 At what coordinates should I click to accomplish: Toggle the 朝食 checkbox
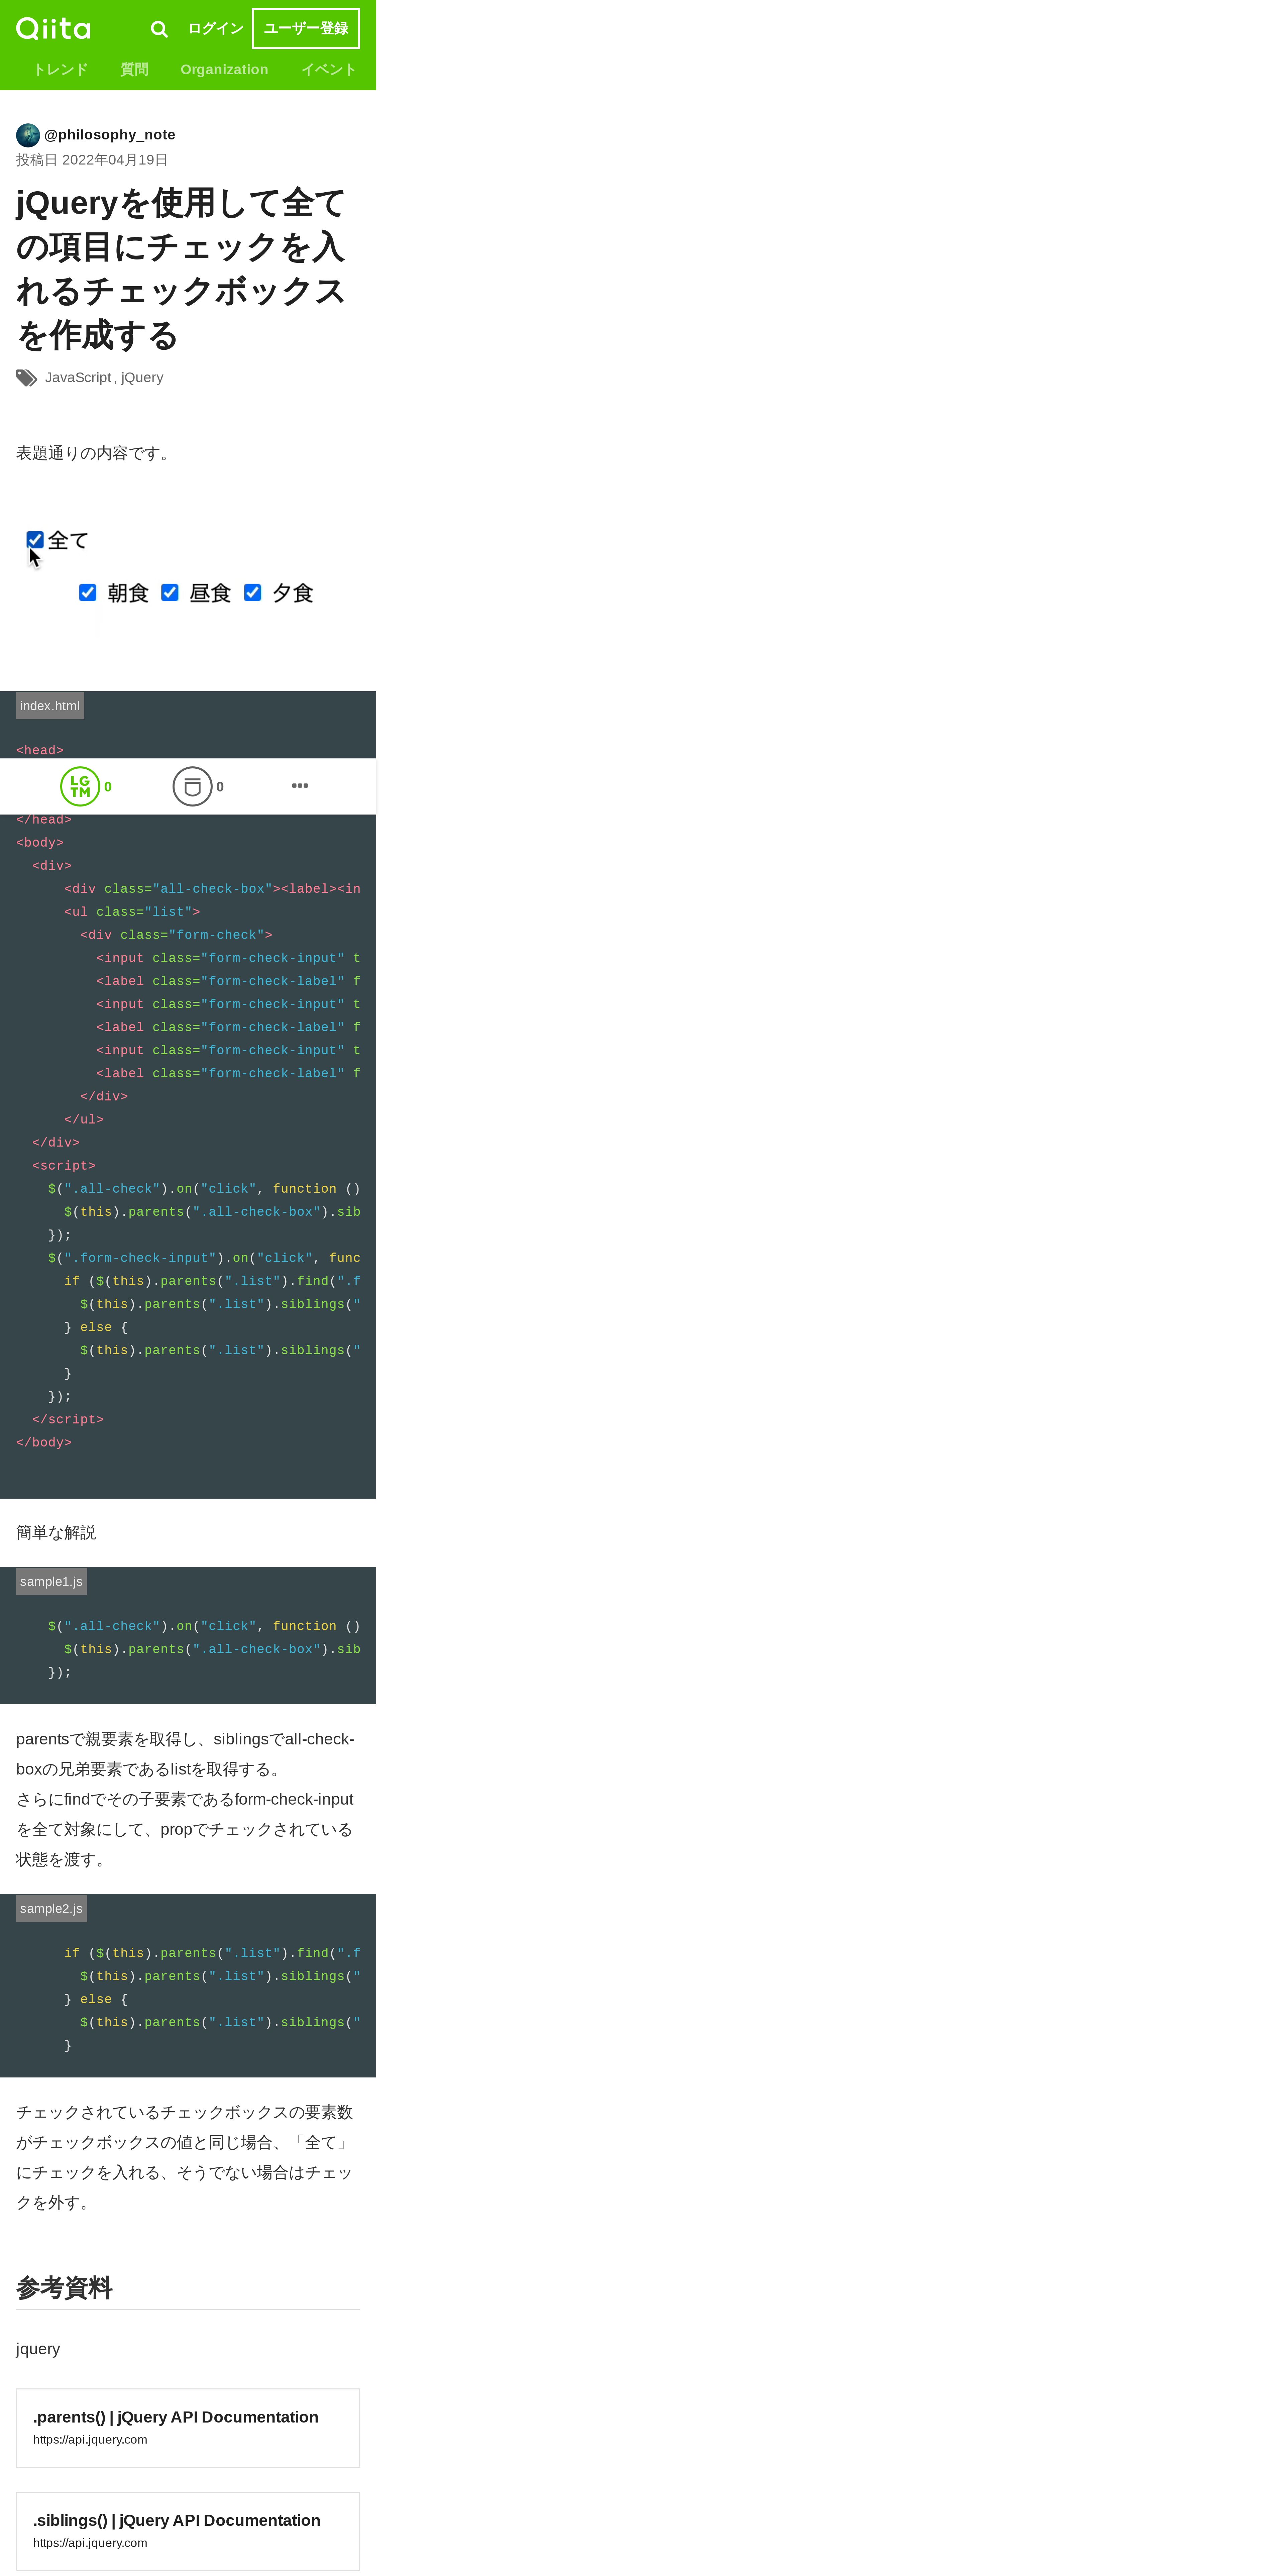88,593
